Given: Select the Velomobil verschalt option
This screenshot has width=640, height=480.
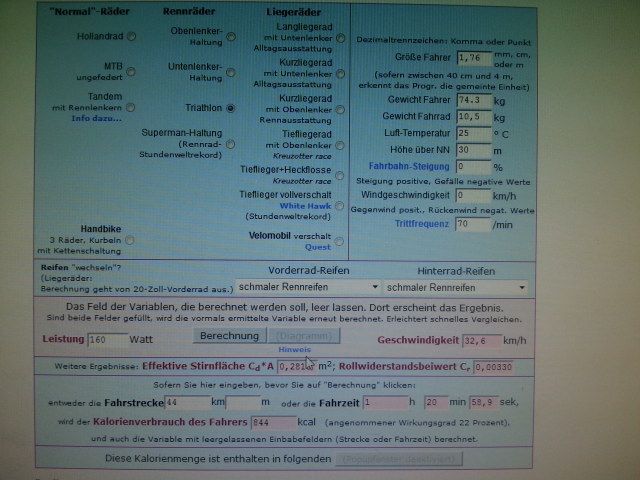Looking at the screenshot, I should [x=339, y=240].
